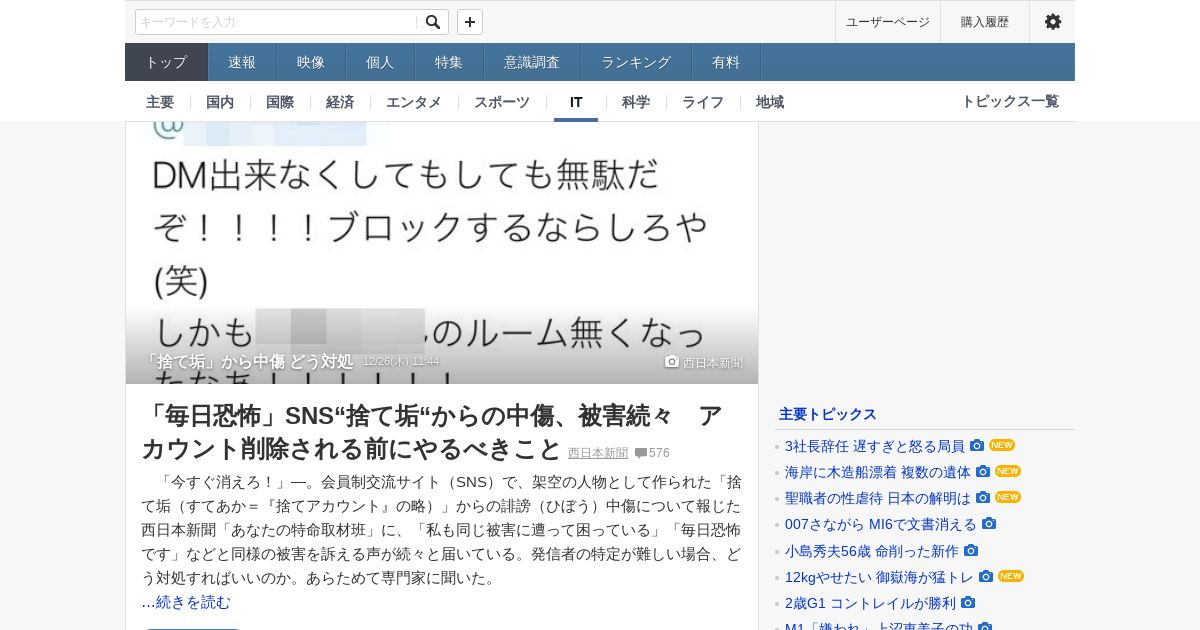Open 購入履歴 link
Viewport: 1200px width, 630px height.
[x=985, y=22]
